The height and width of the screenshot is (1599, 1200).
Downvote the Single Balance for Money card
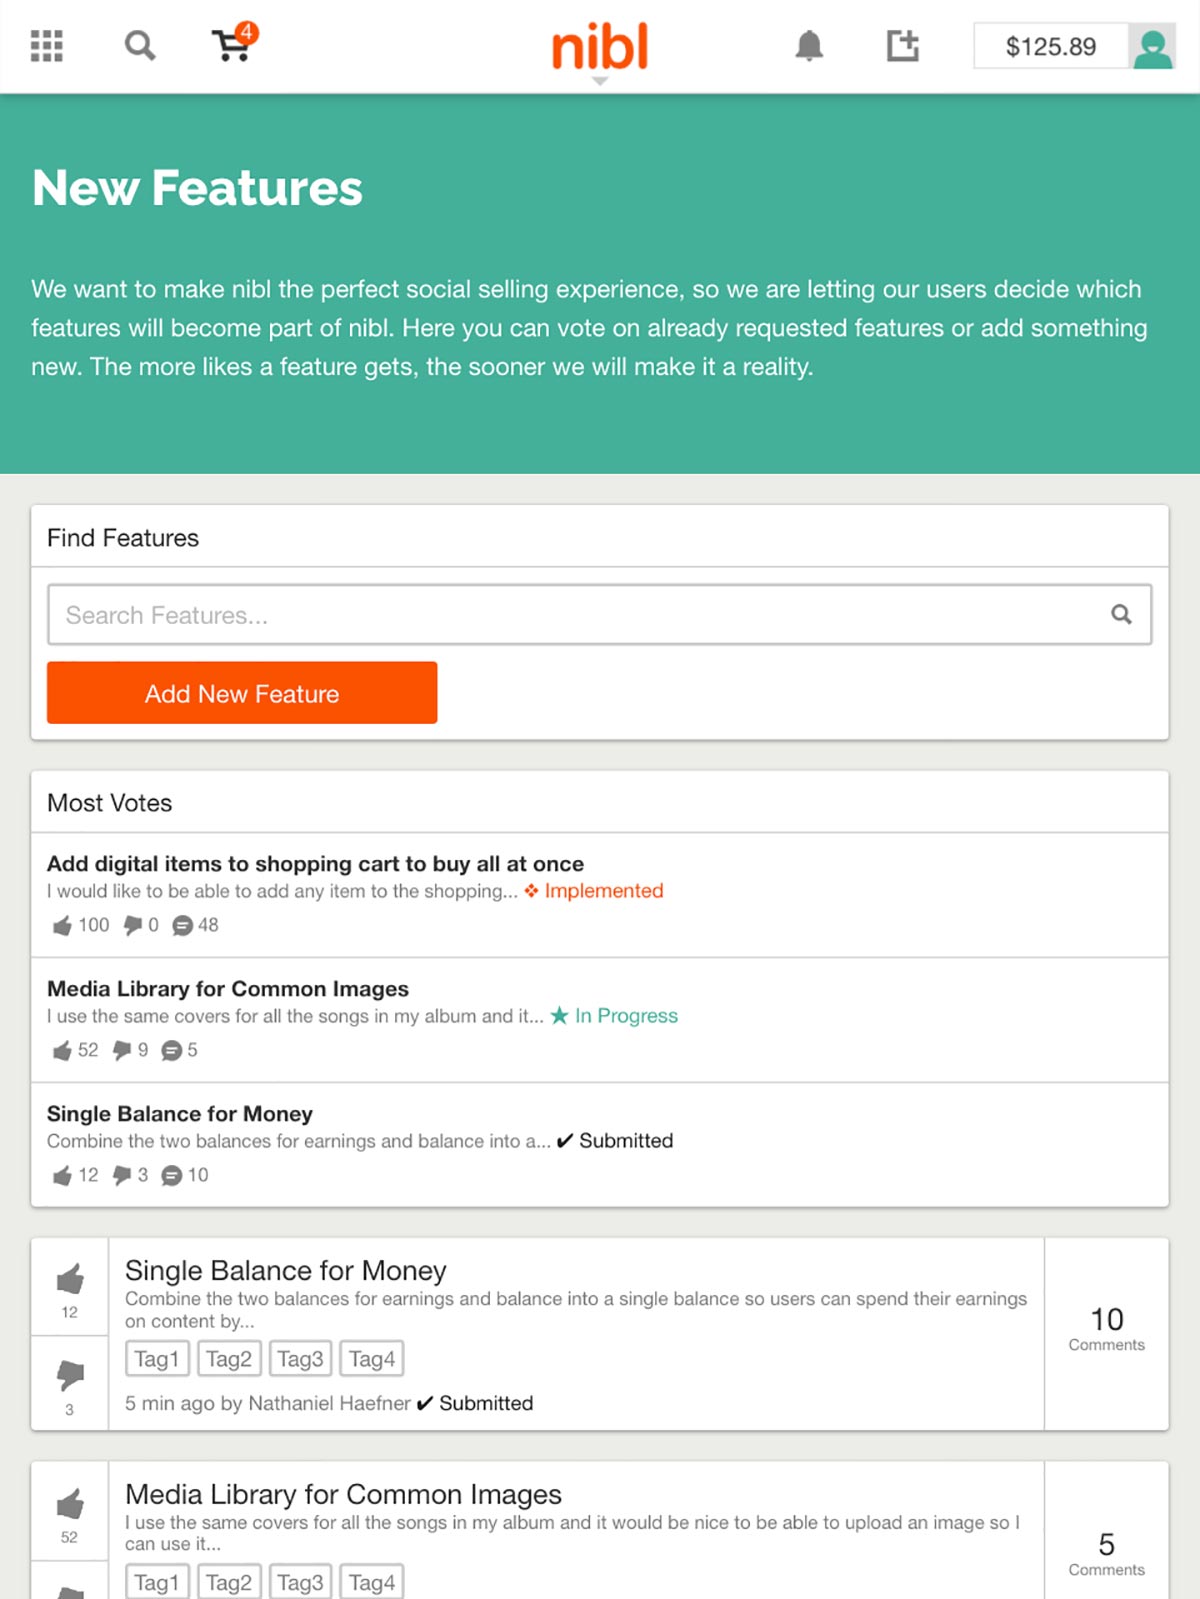[x=70, y=1383]
